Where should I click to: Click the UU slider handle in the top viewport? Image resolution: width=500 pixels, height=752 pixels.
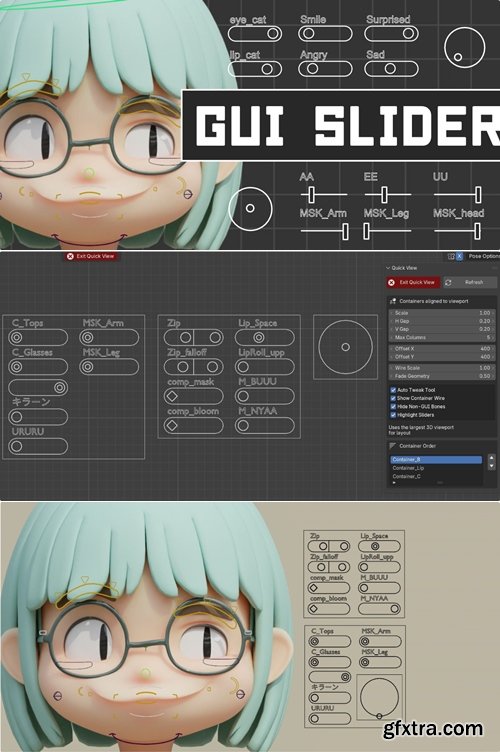tap(478, 195)
